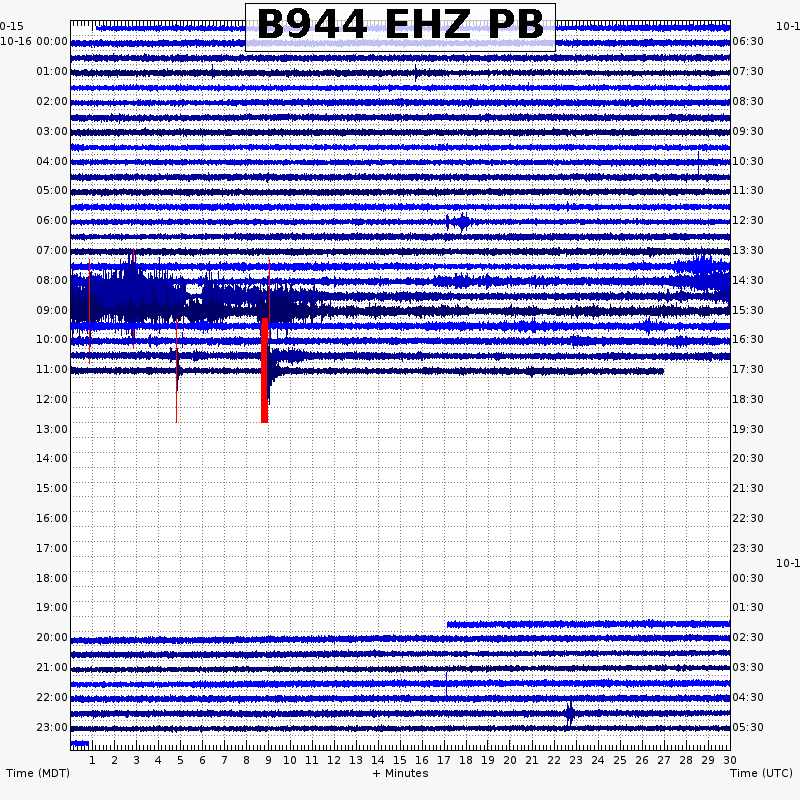Click the 00:30 UTC time label

point(748,578)
